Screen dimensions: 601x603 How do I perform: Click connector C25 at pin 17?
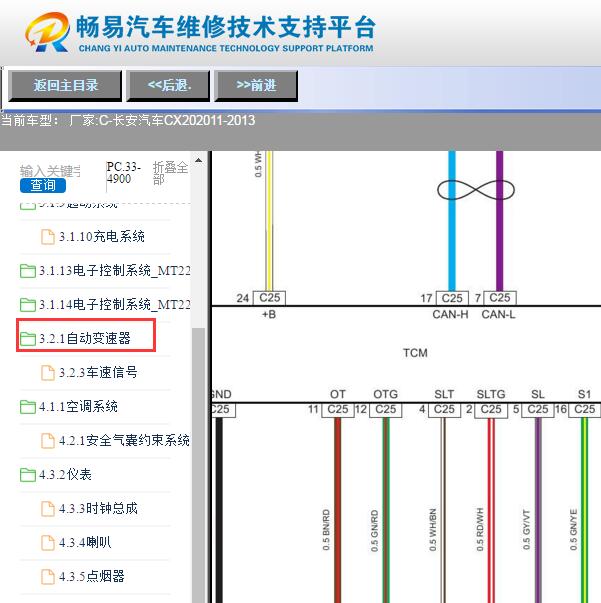point(452,298)
